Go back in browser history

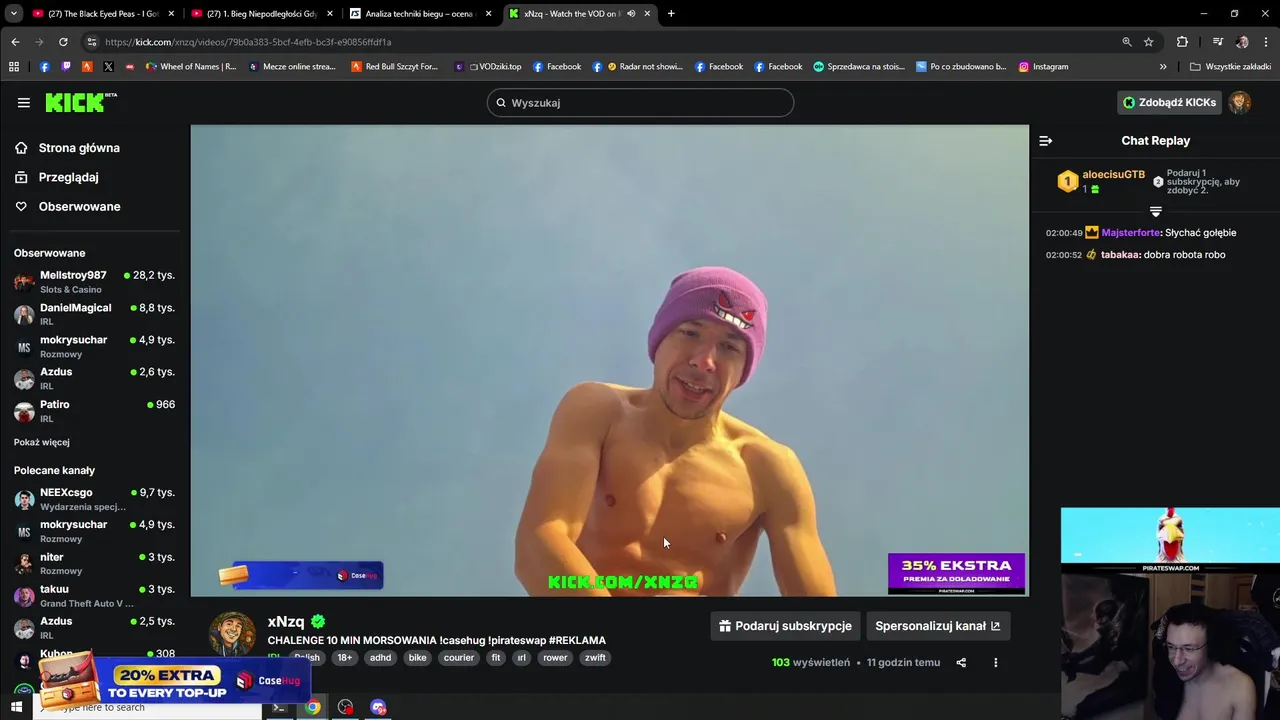click(x=15, y=42)
